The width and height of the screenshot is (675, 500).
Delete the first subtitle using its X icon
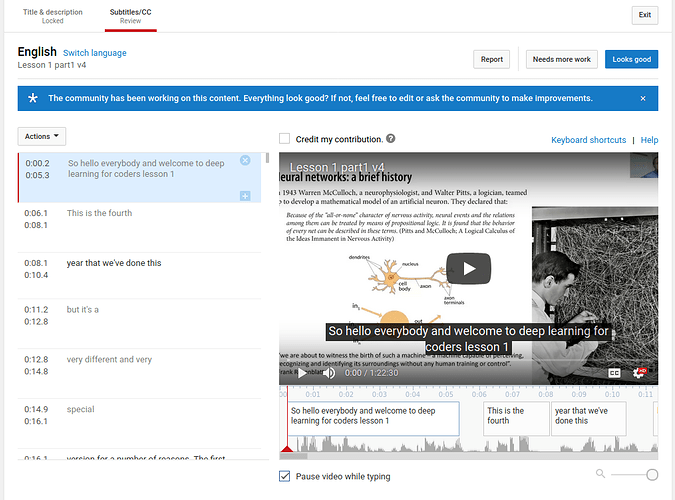click(x=246, y=161)
